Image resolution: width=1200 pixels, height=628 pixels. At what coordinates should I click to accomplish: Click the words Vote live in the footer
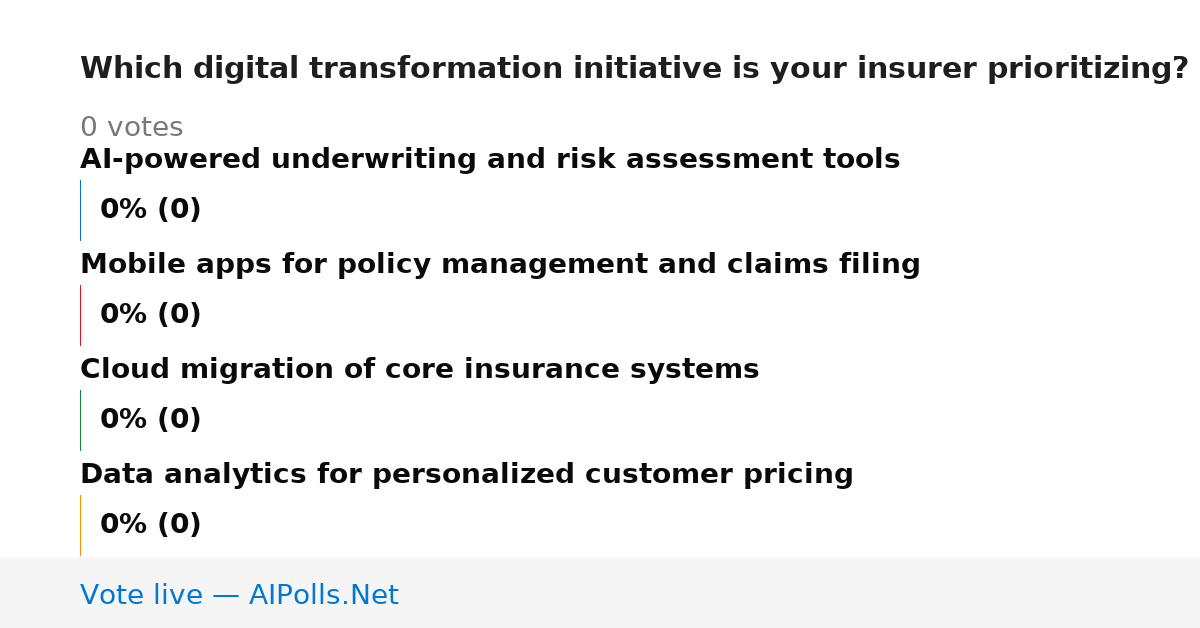[141, 595]
